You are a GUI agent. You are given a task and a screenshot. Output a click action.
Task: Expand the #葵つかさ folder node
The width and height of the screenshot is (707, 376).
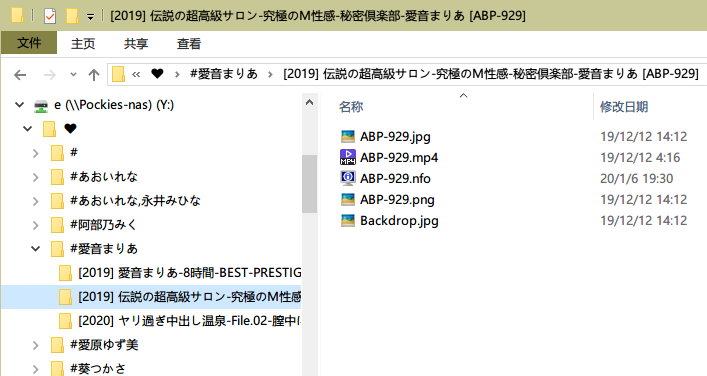click(36, 369)
